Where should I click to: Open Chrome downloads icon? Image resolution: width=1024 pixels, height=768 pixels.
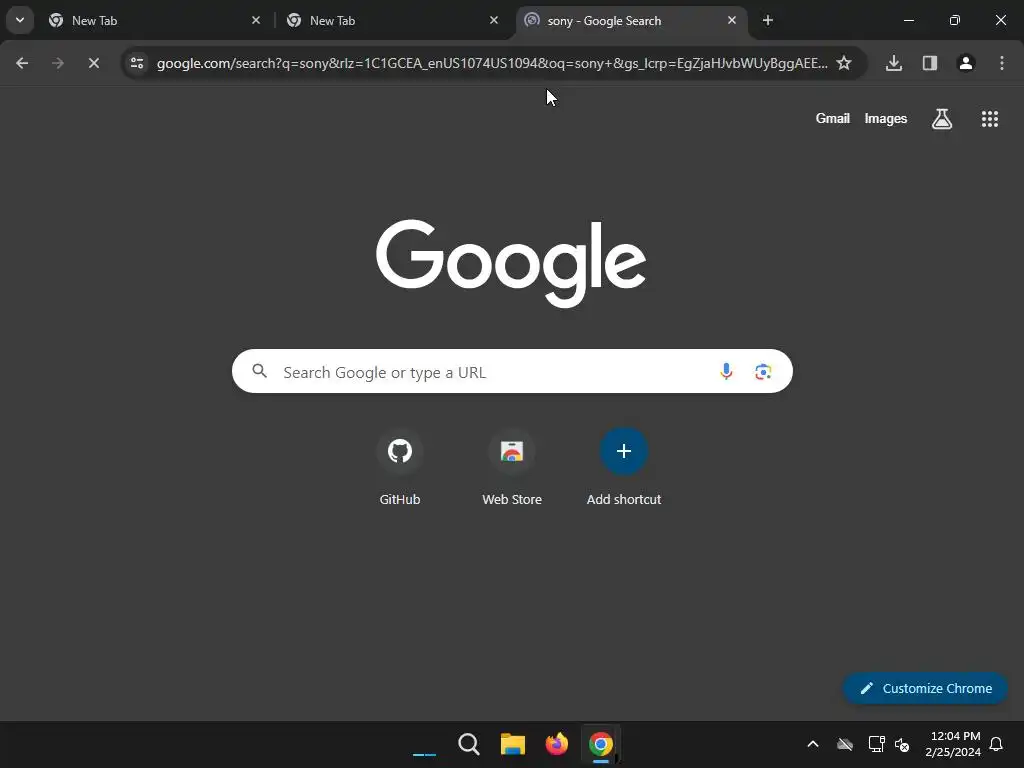tap(894, 63)
